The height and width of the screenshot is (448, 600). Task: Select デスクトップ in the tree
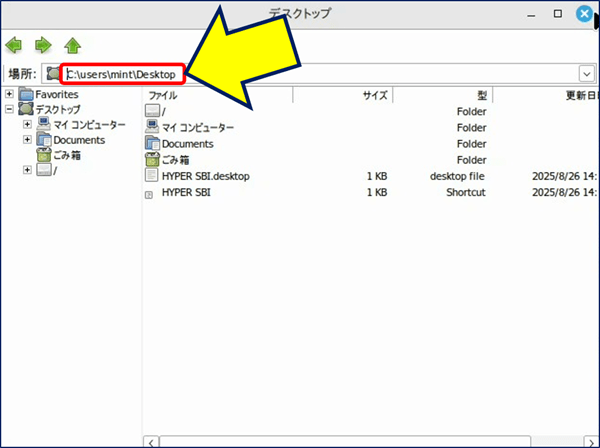58,109
